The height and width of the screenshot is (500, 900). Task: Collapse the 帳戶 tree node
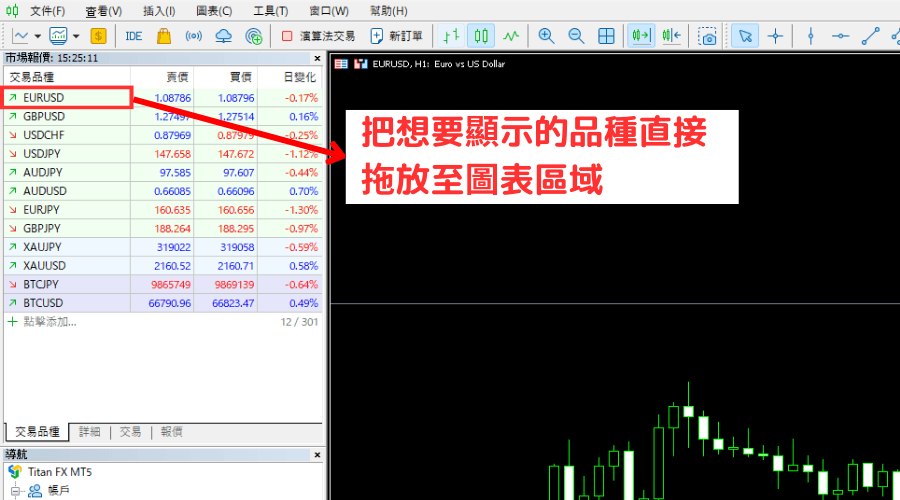16,490
